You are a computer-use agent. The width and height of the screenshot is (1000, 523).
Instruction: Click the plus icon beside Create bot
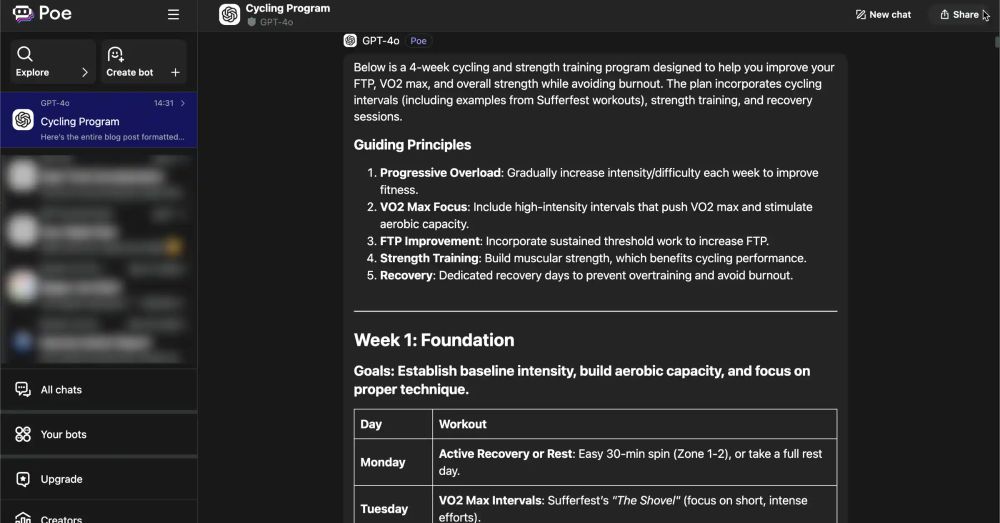[x=175, y=73]
